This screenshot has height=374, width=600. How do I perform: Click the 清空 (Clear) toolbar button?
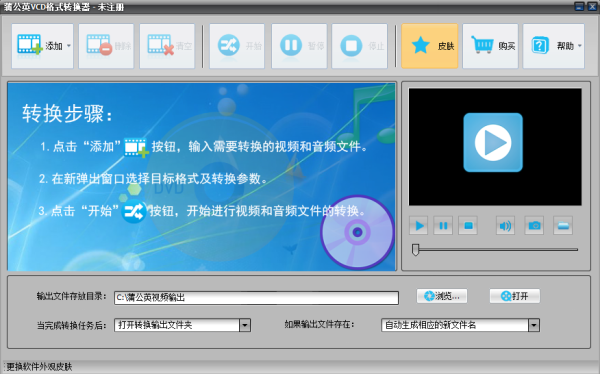pos(167,46)
